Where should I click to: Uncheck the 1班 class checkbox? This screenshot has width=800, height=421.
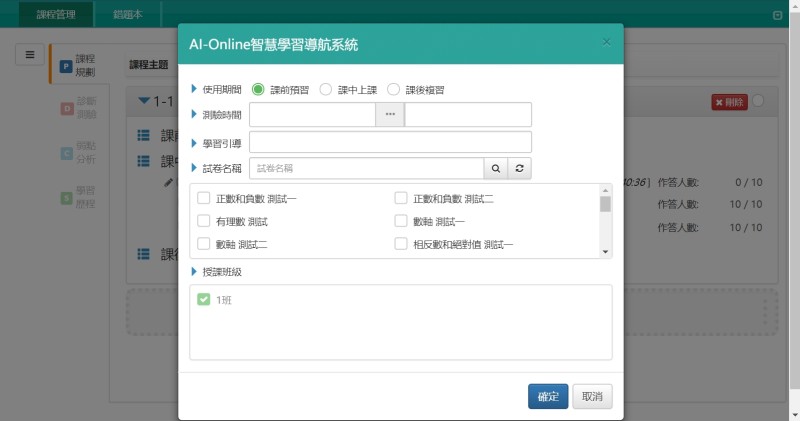[x=204, y=299]
